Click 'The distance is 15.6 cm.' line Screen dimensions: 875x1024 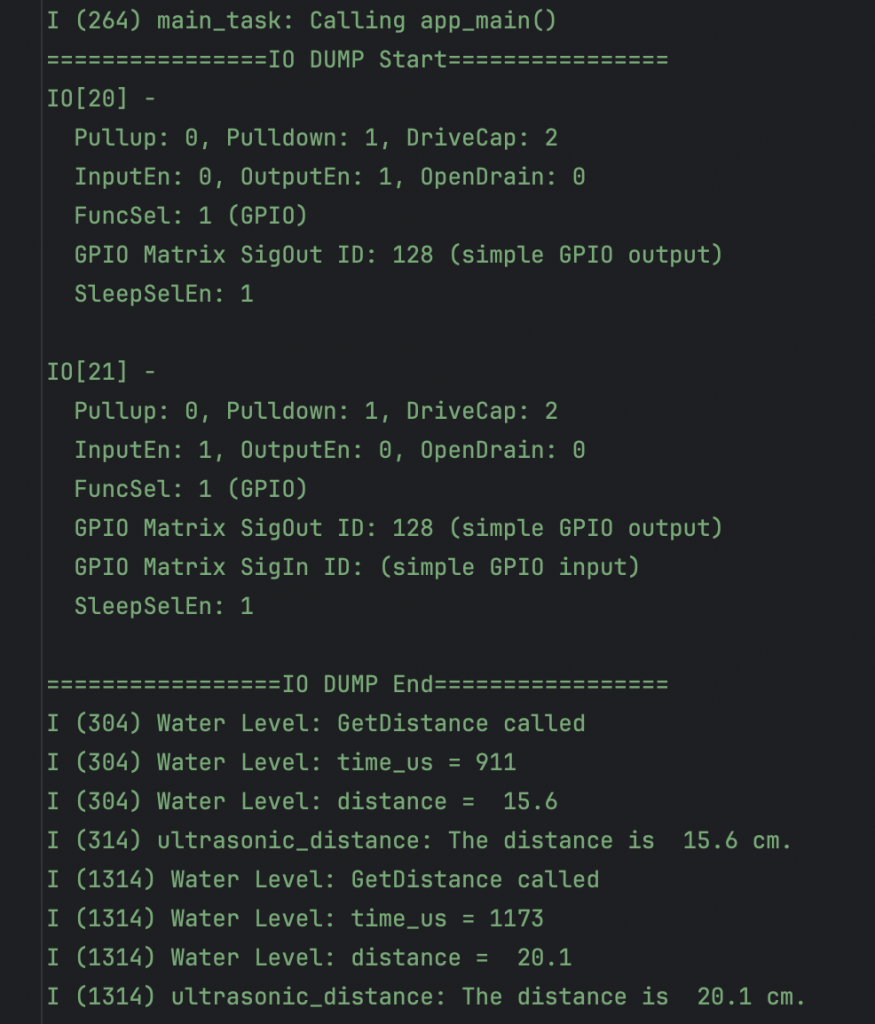419,840
